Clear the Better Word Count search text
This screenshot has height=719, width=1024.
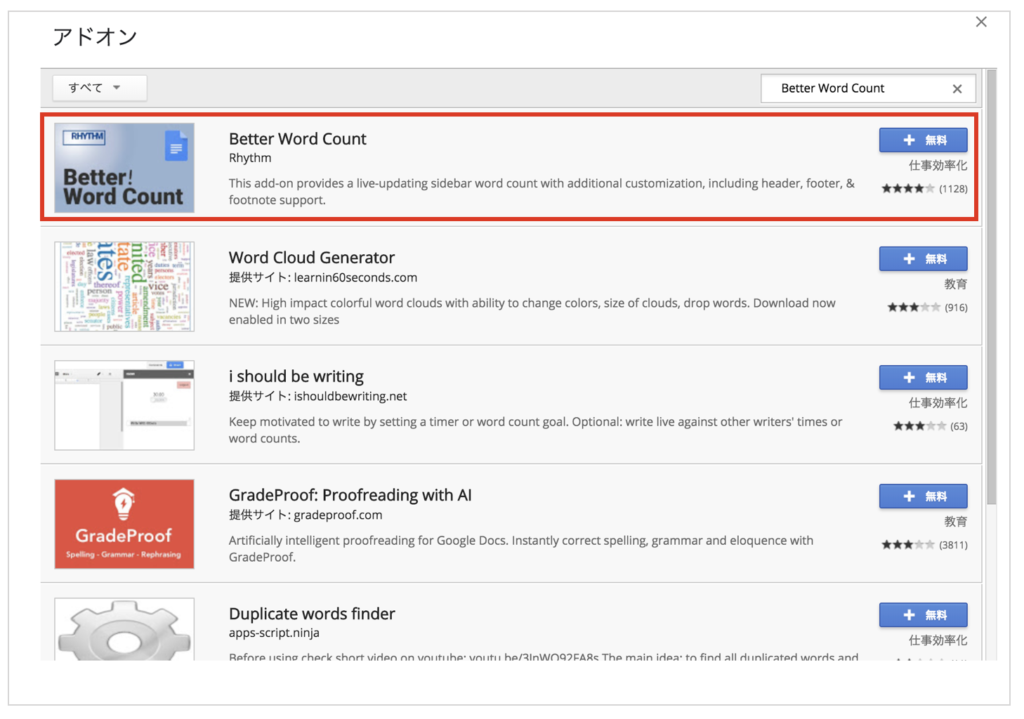(x=957, y=89)
